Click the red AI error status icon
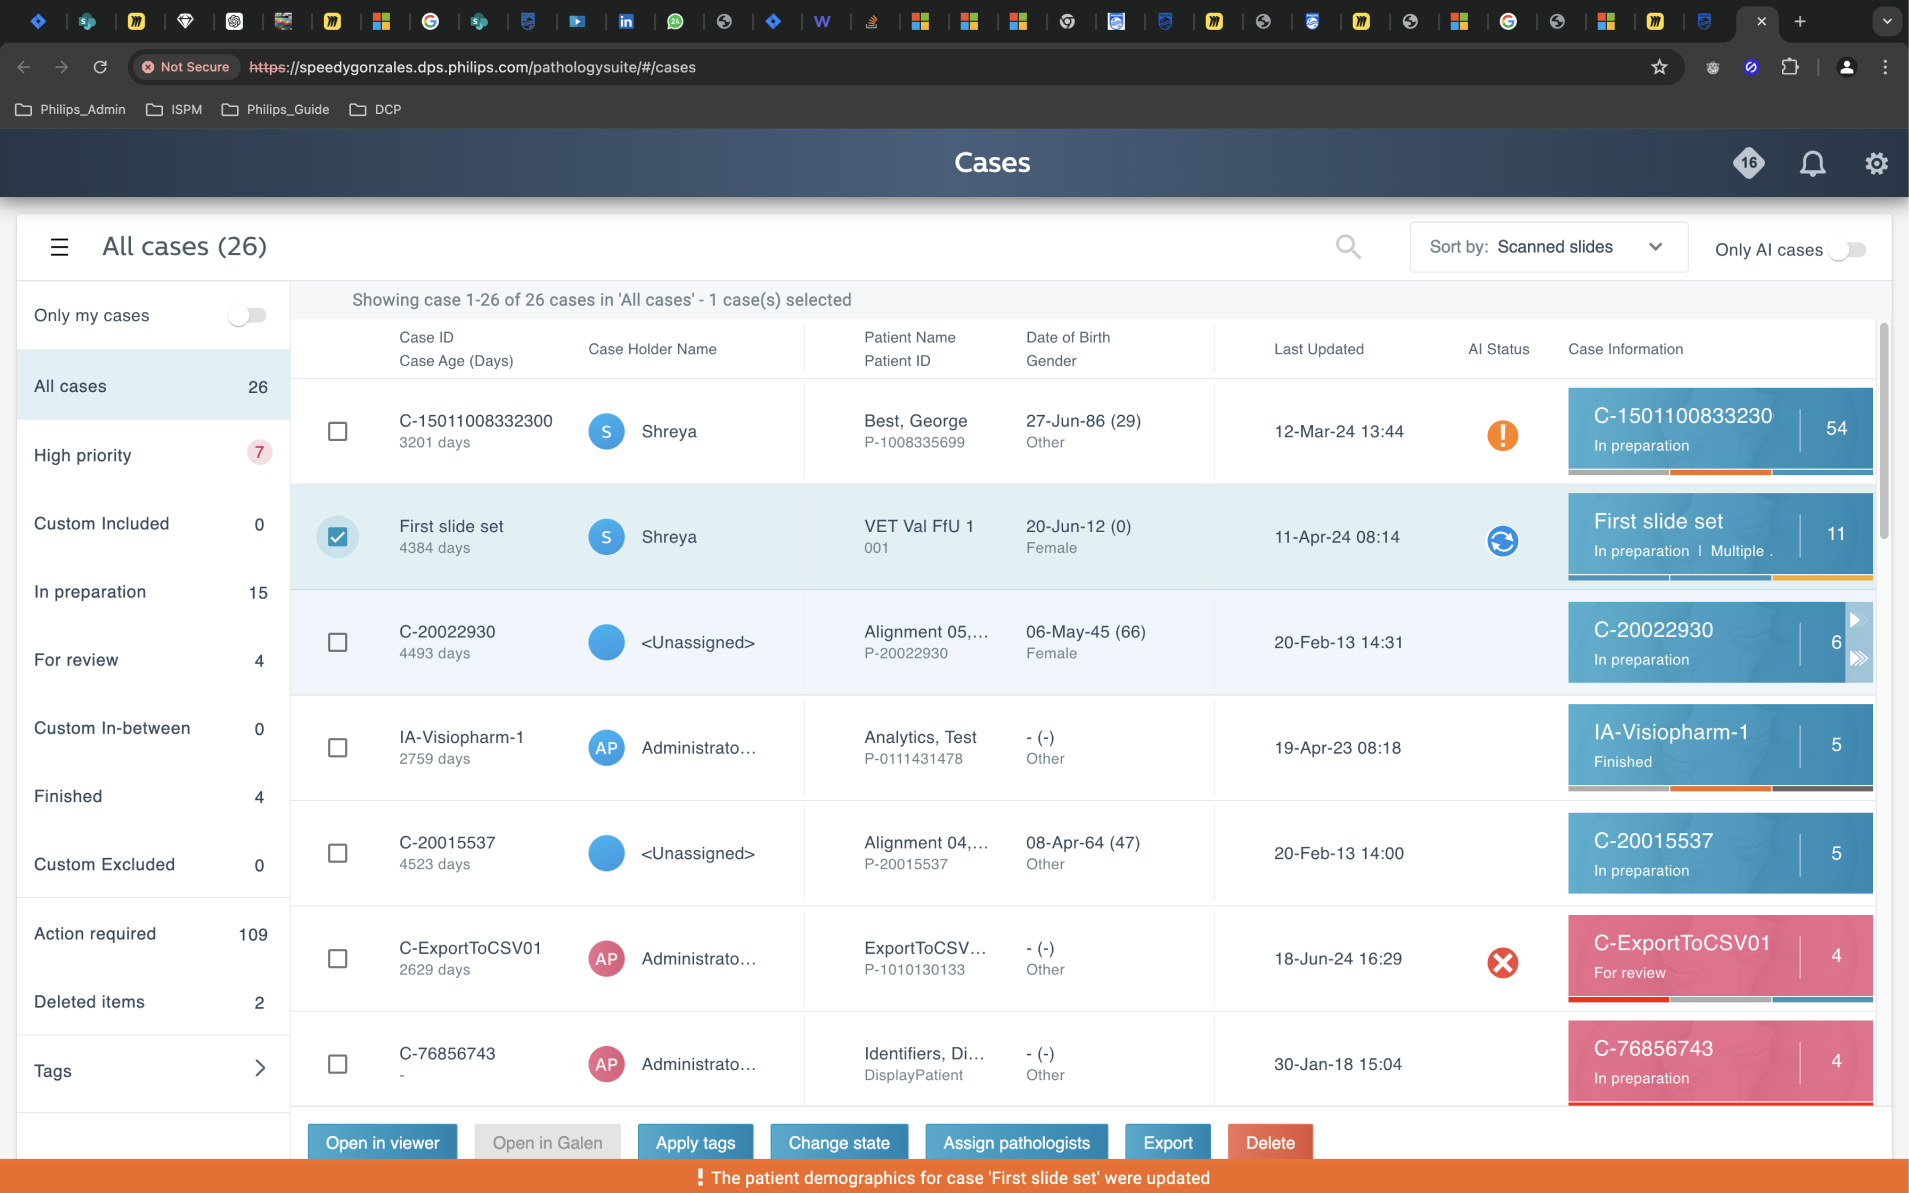 coord(1502,963)
